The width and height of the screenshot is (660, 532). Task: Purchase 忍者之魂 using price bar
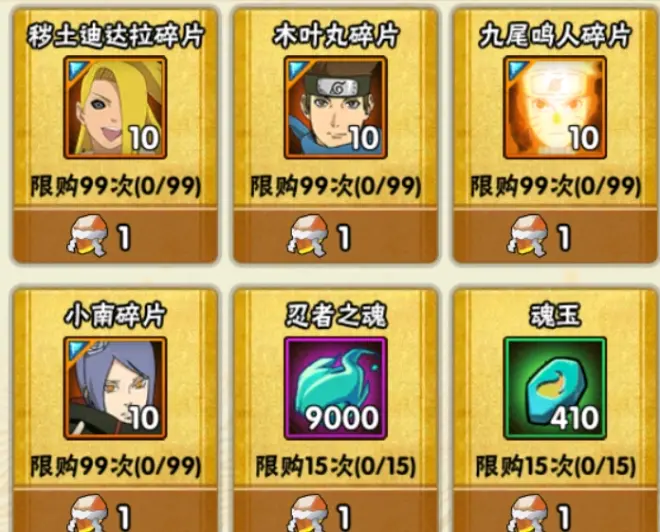click(335, 511)
